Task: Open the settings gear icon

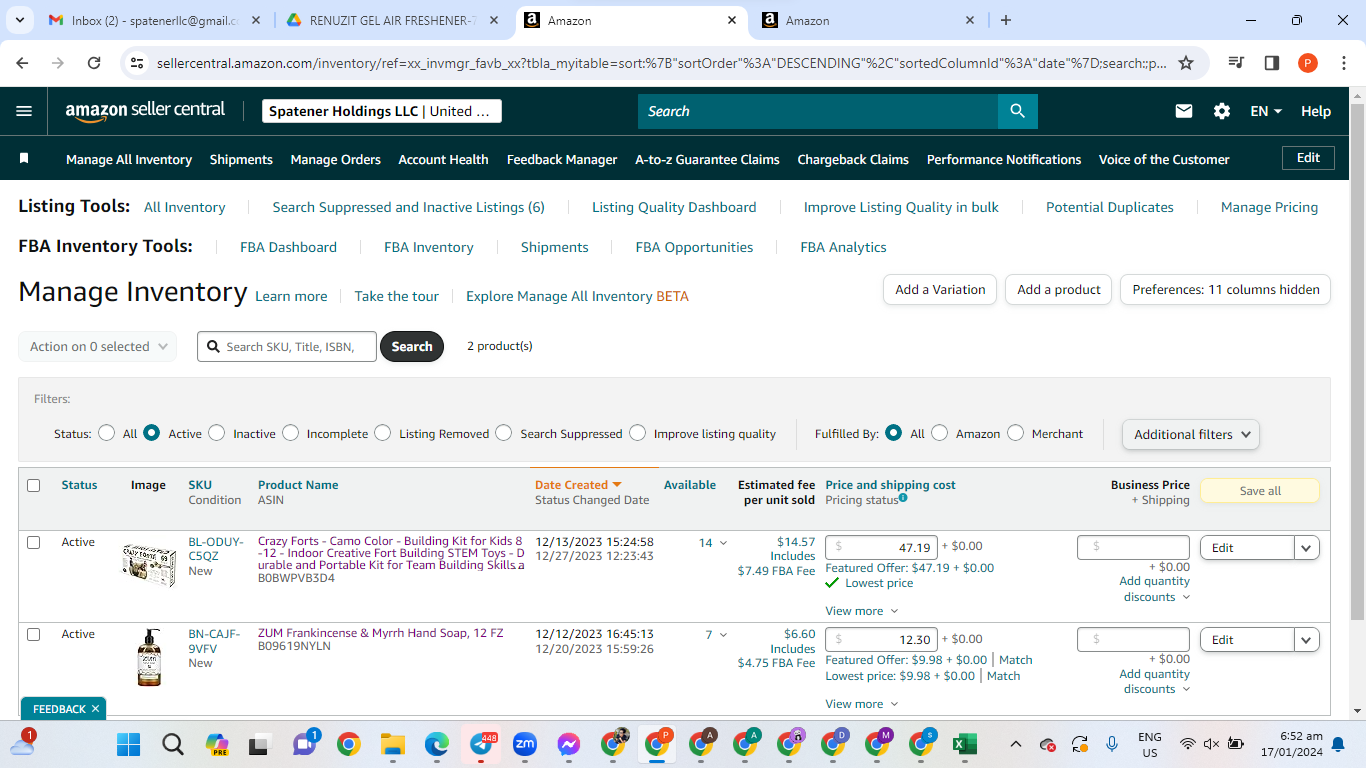Action: (1222, 111)
